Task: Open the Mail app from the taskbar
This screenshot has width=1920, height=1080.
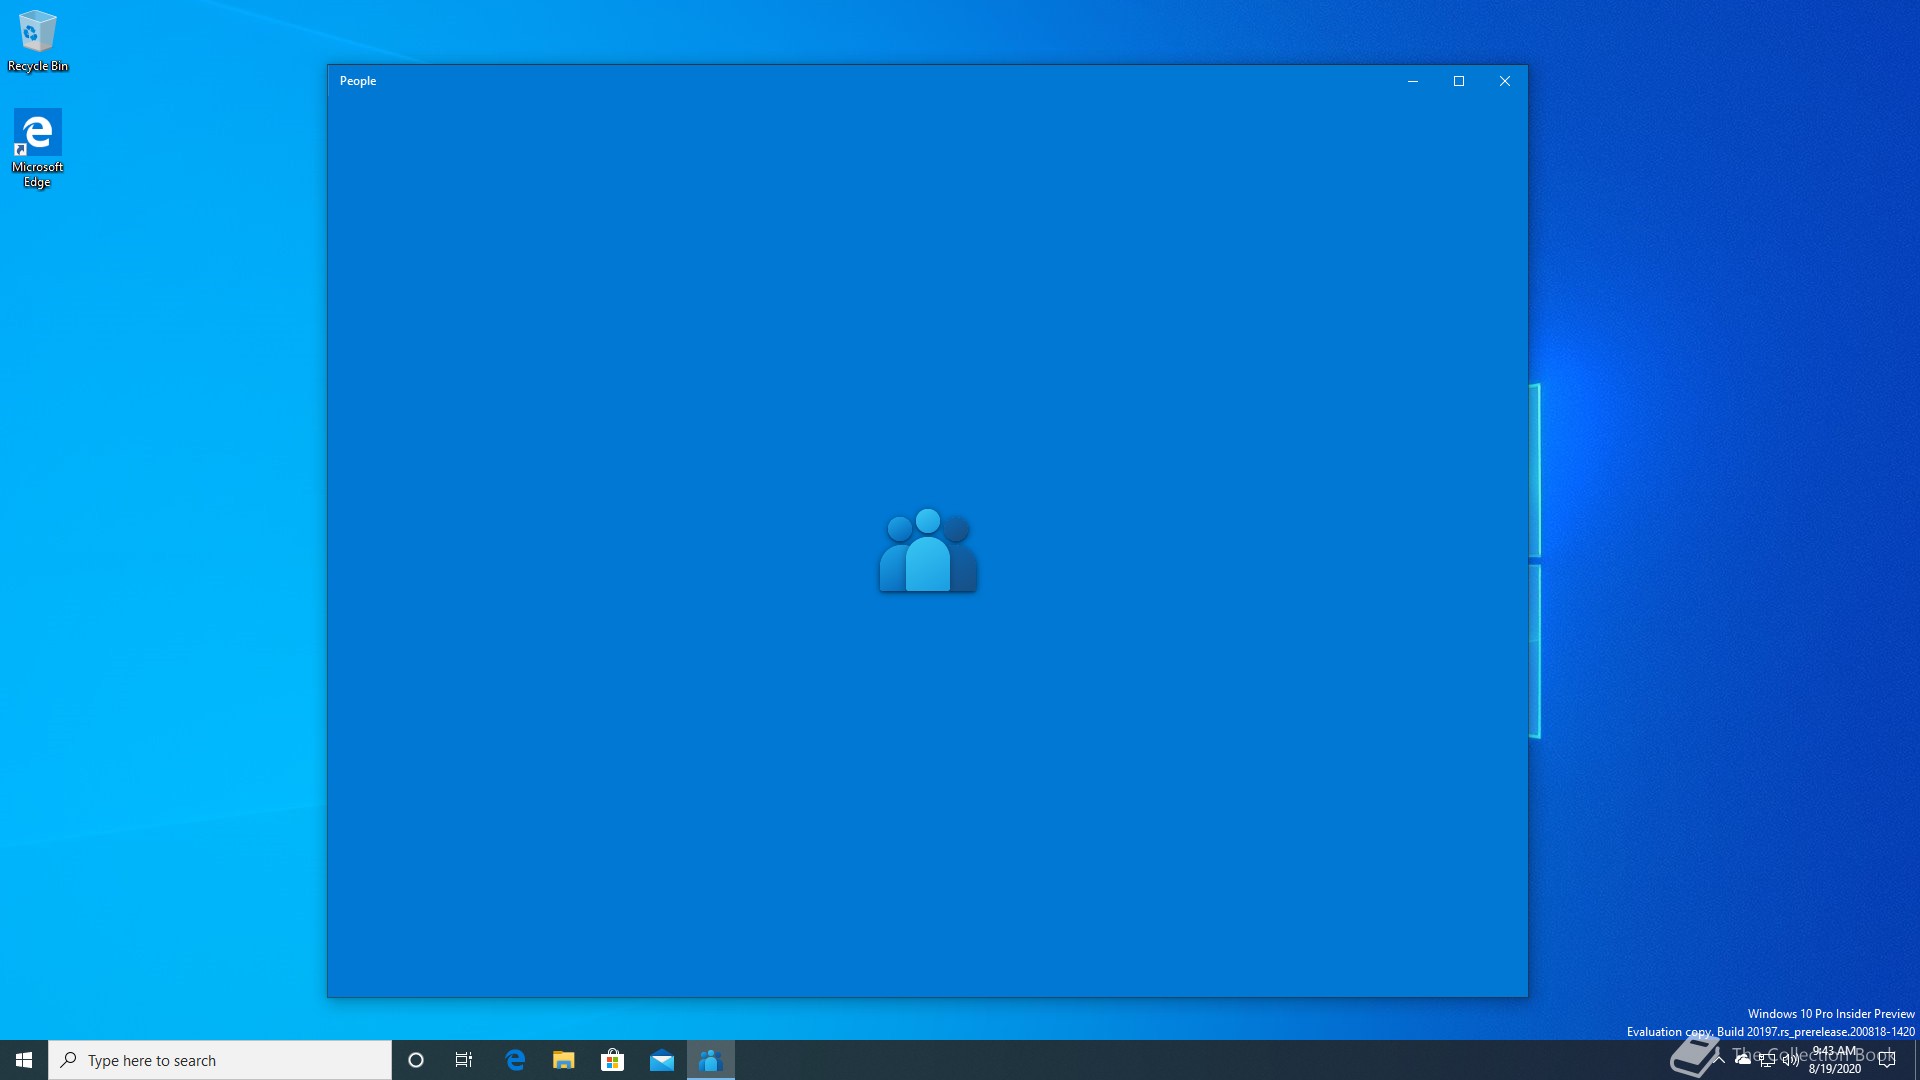Action: click(662, 1060)
